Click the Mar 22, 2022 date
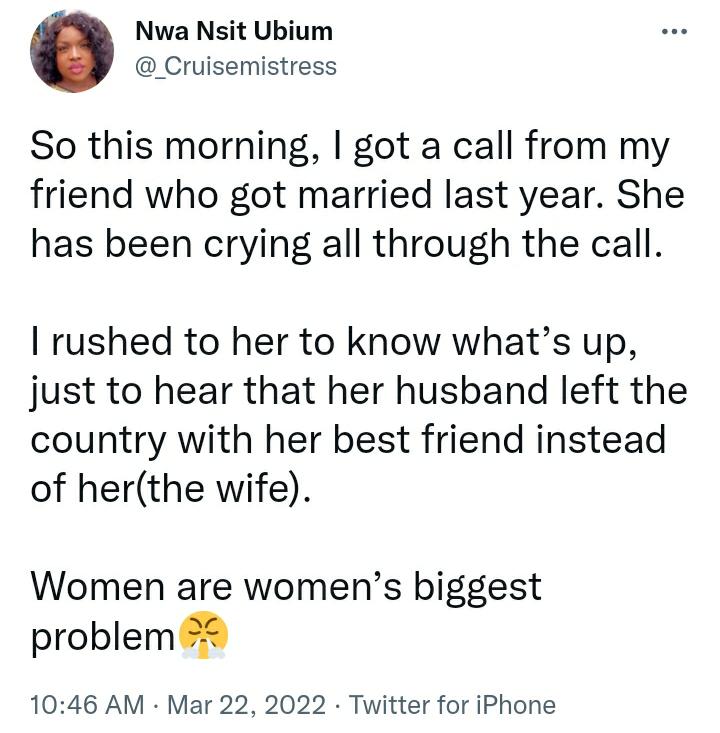720x733 pixels. (246, 704)
